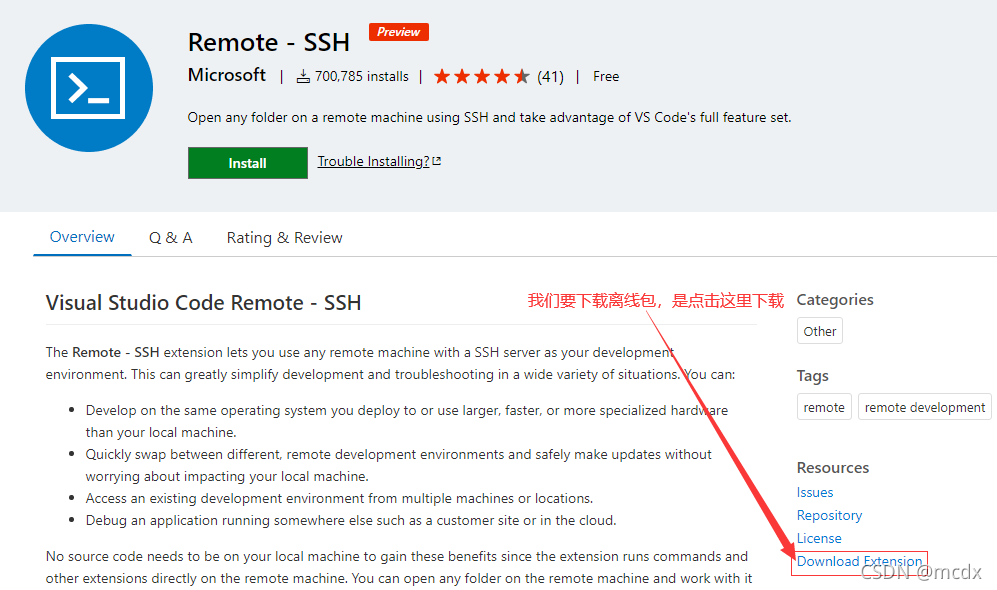Click the green Install button

pyautogui.click(x=247, y=163)
